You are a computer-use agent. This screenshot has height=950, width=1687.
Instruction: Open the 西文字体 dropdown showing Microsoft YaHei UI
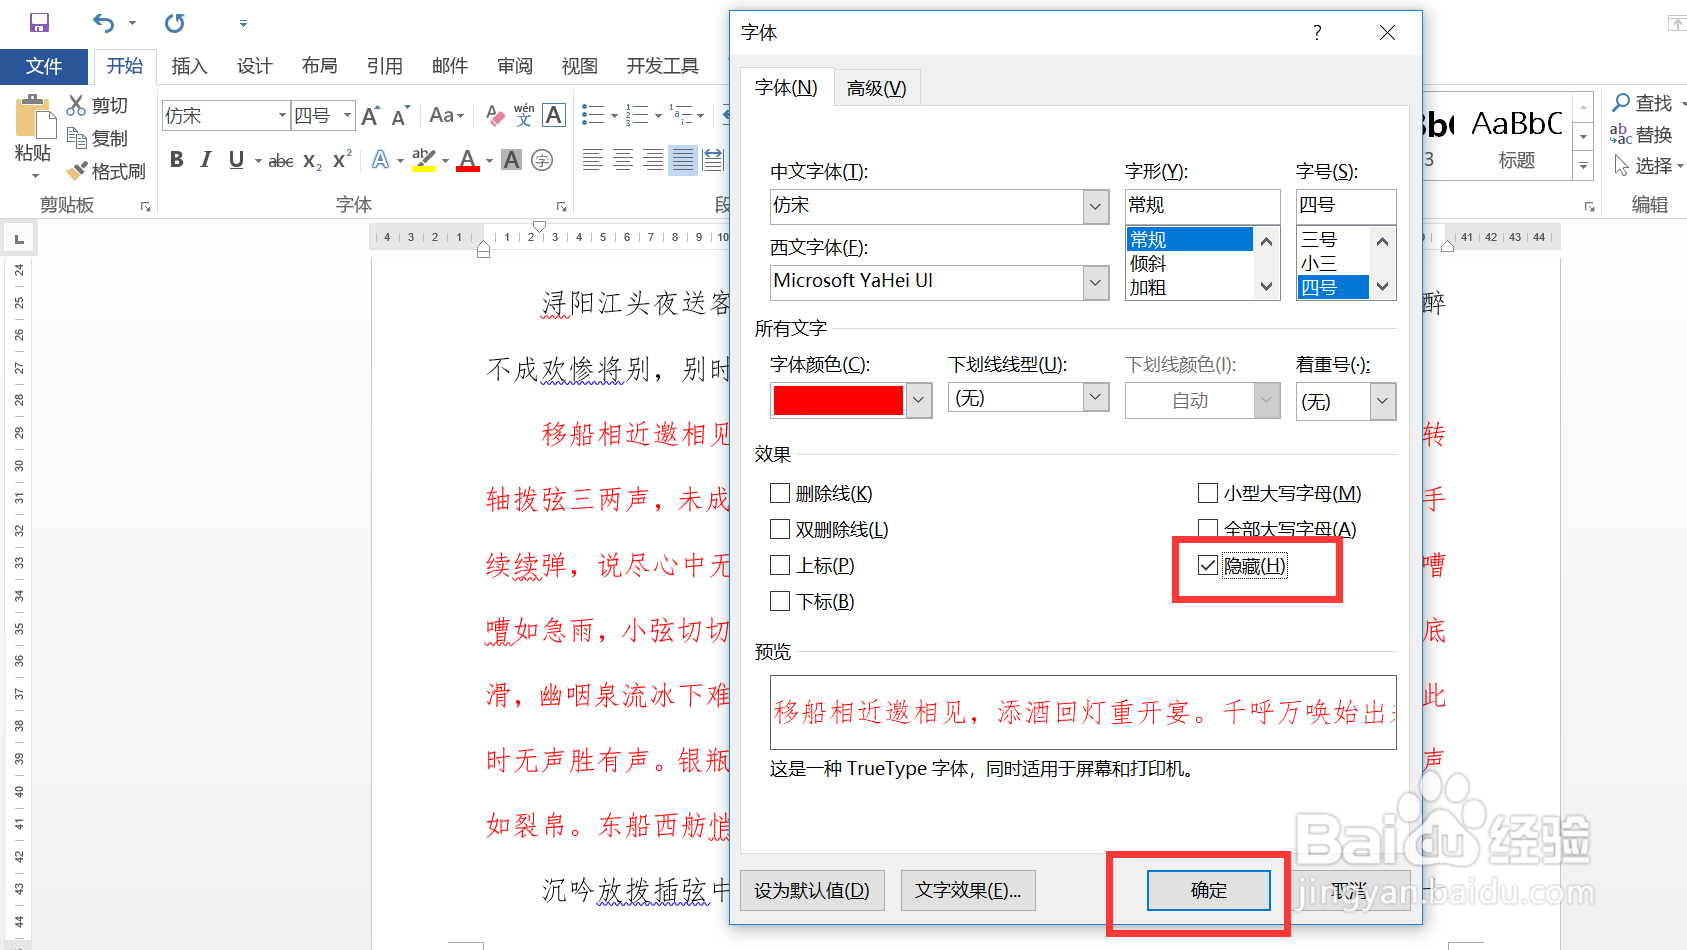[1095, 282]
